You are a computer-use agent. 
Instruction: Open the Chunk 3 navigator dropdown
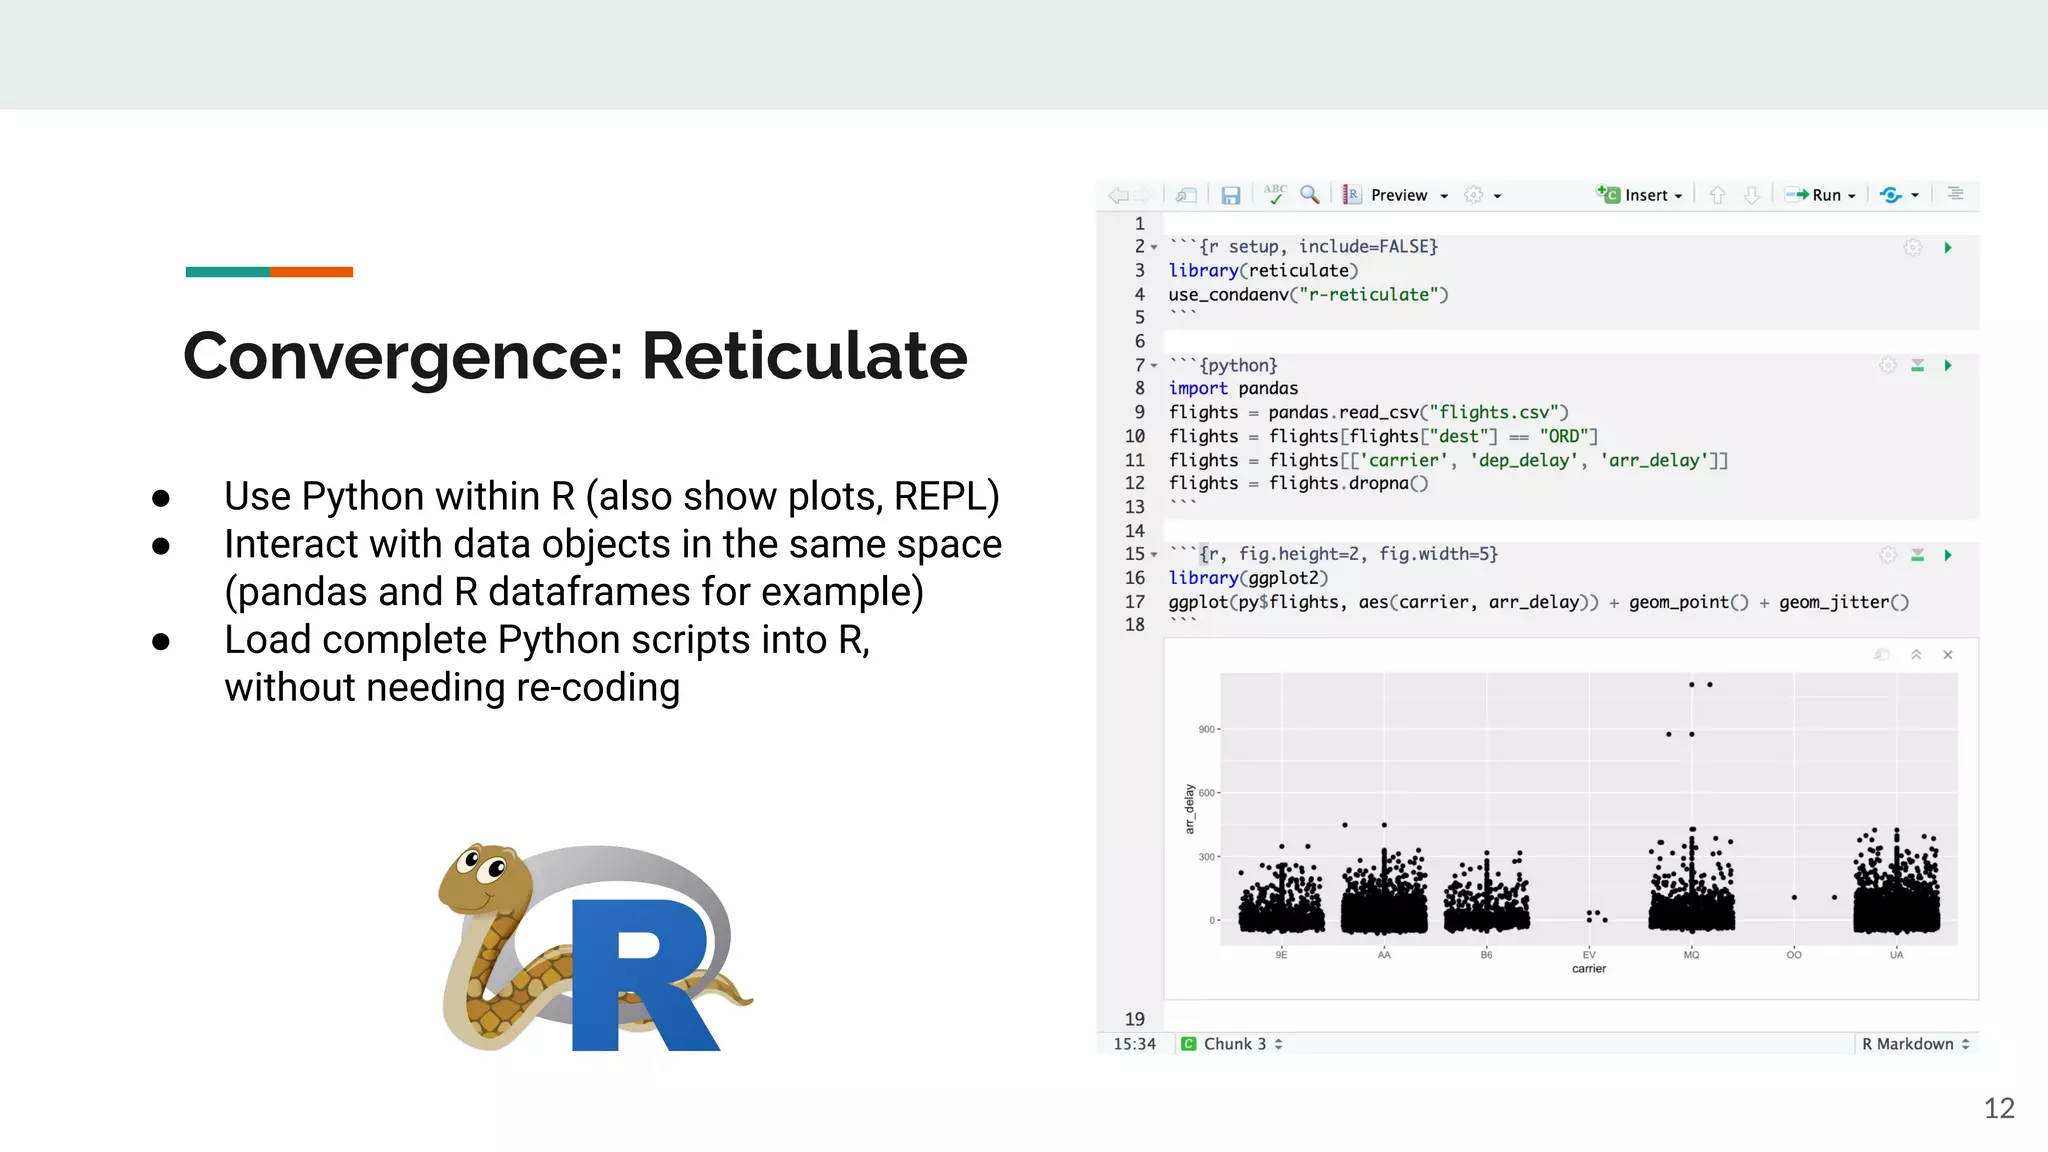coord(1232,1044)
